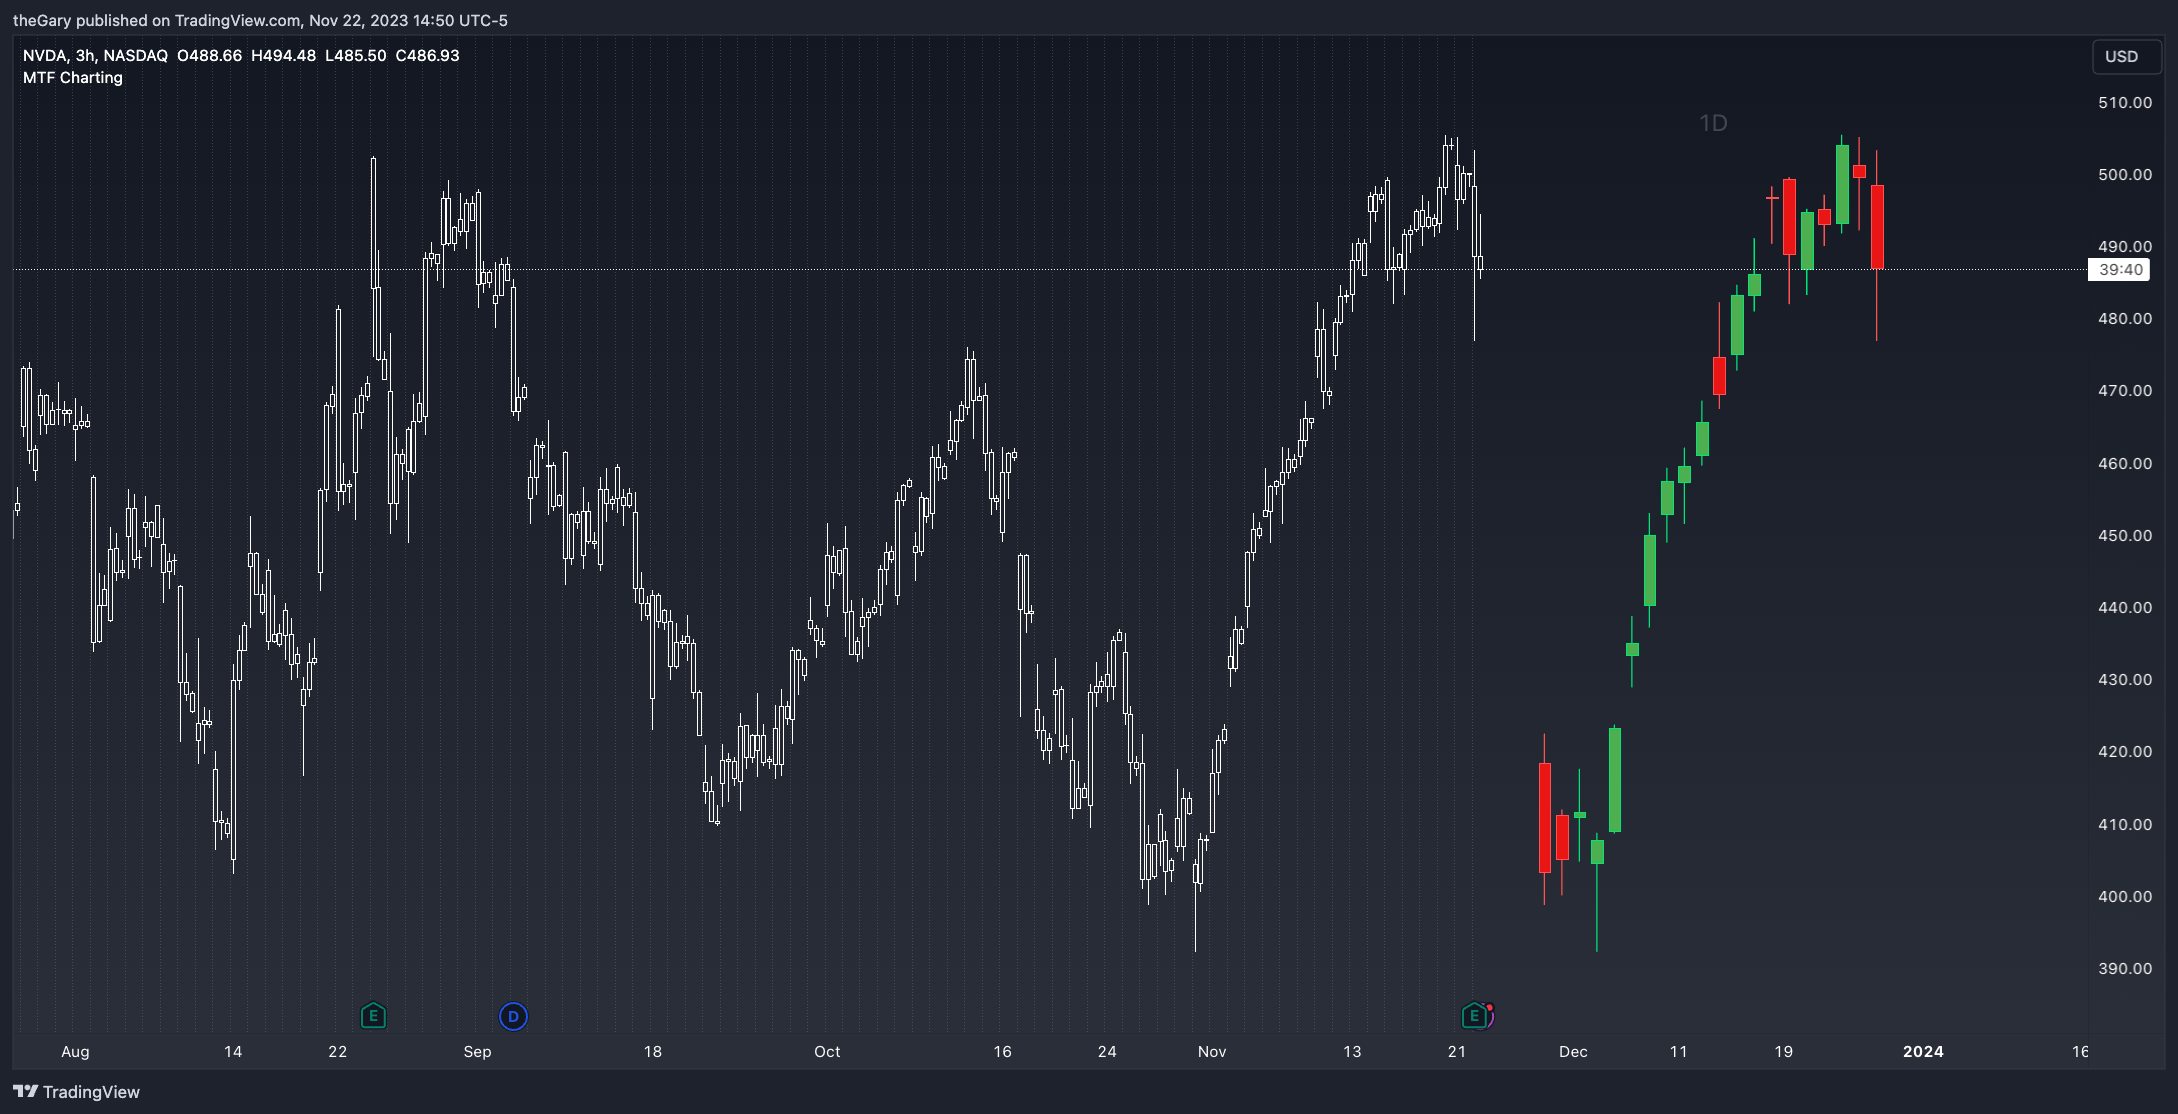The width and height of the screenshot is (2178, 1114).
Task: Click the 400.00 price axis label
Action: pyautogui.click(x=2125, y=897)
